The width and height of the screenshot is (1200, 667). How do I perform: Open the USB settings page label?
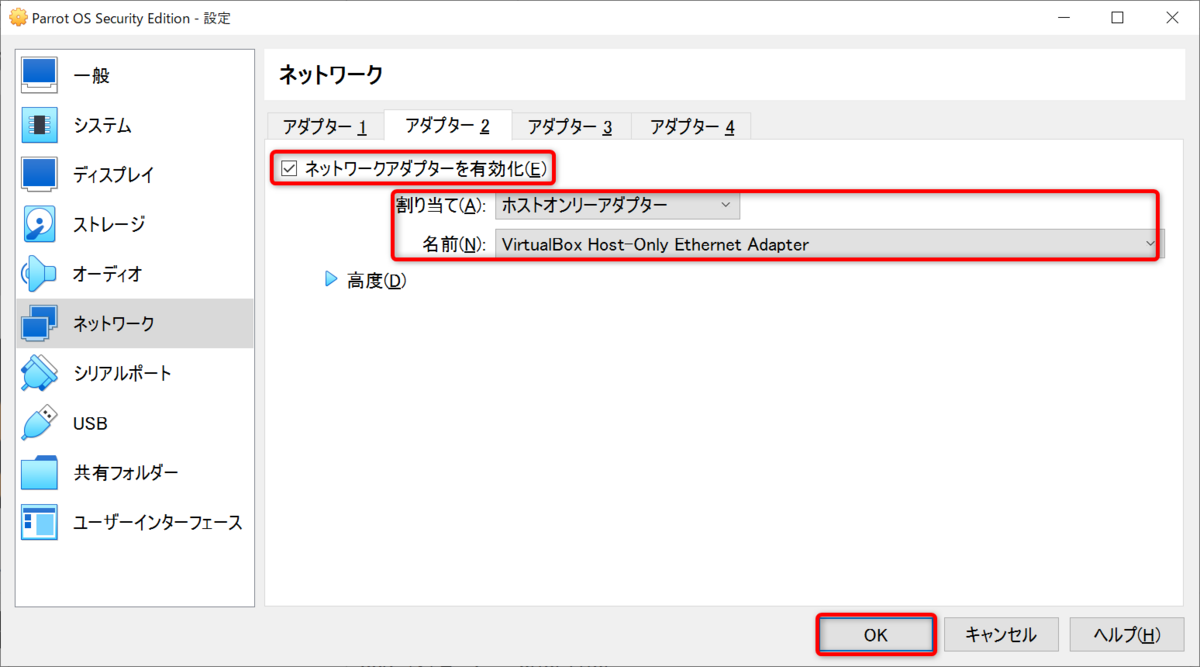[90, 424]
